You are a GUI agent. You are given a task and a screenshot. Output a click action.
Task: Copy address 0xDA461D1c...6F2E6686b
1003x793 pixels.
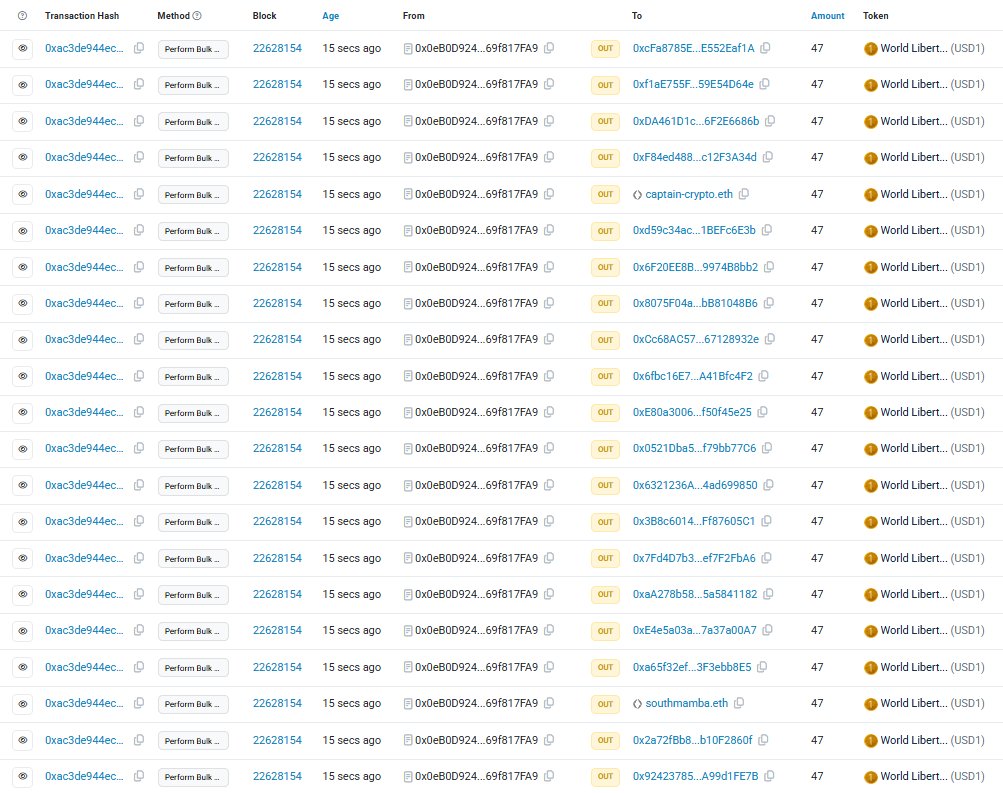770,121
